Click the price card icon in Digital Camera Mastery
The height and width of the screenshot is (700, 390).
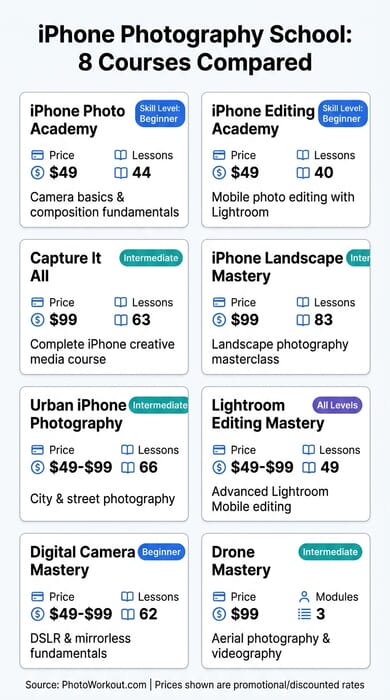pos(37,597)
